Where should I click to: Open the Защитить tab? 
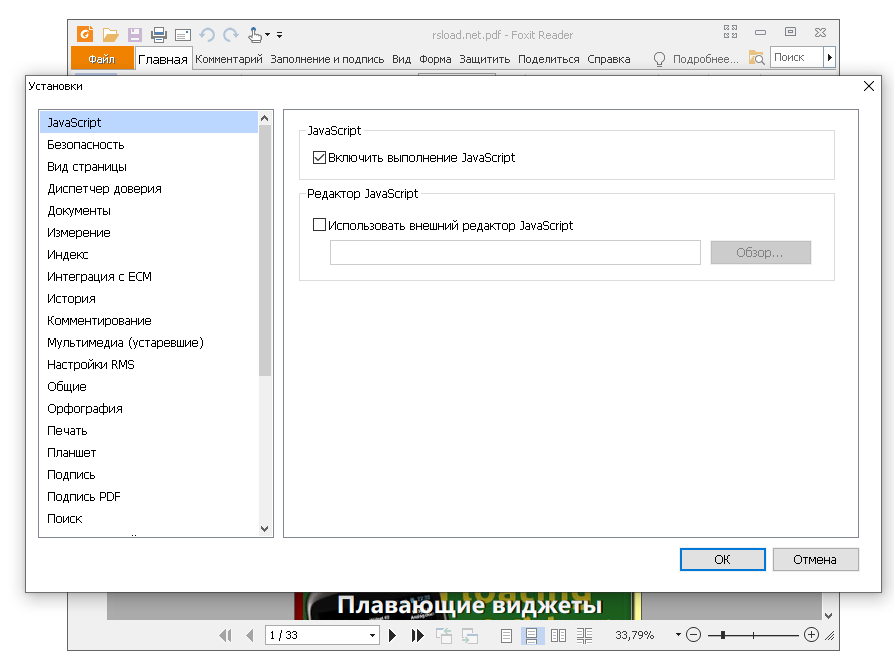coord(485,59)
